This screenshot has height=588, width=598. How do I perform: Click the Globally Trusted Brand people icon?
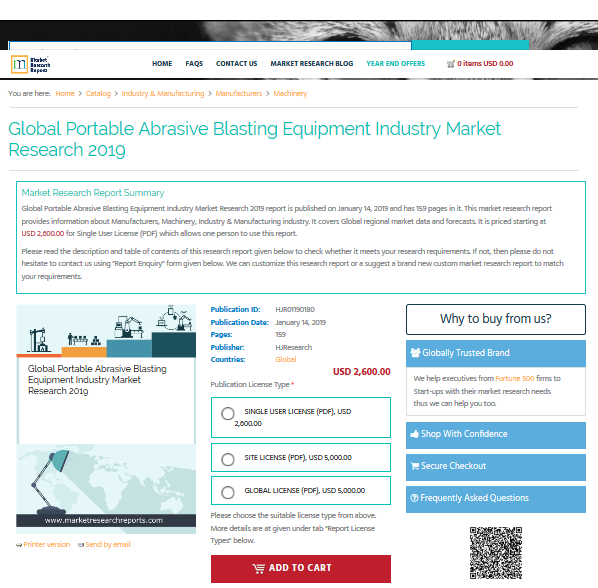[415, 353]
